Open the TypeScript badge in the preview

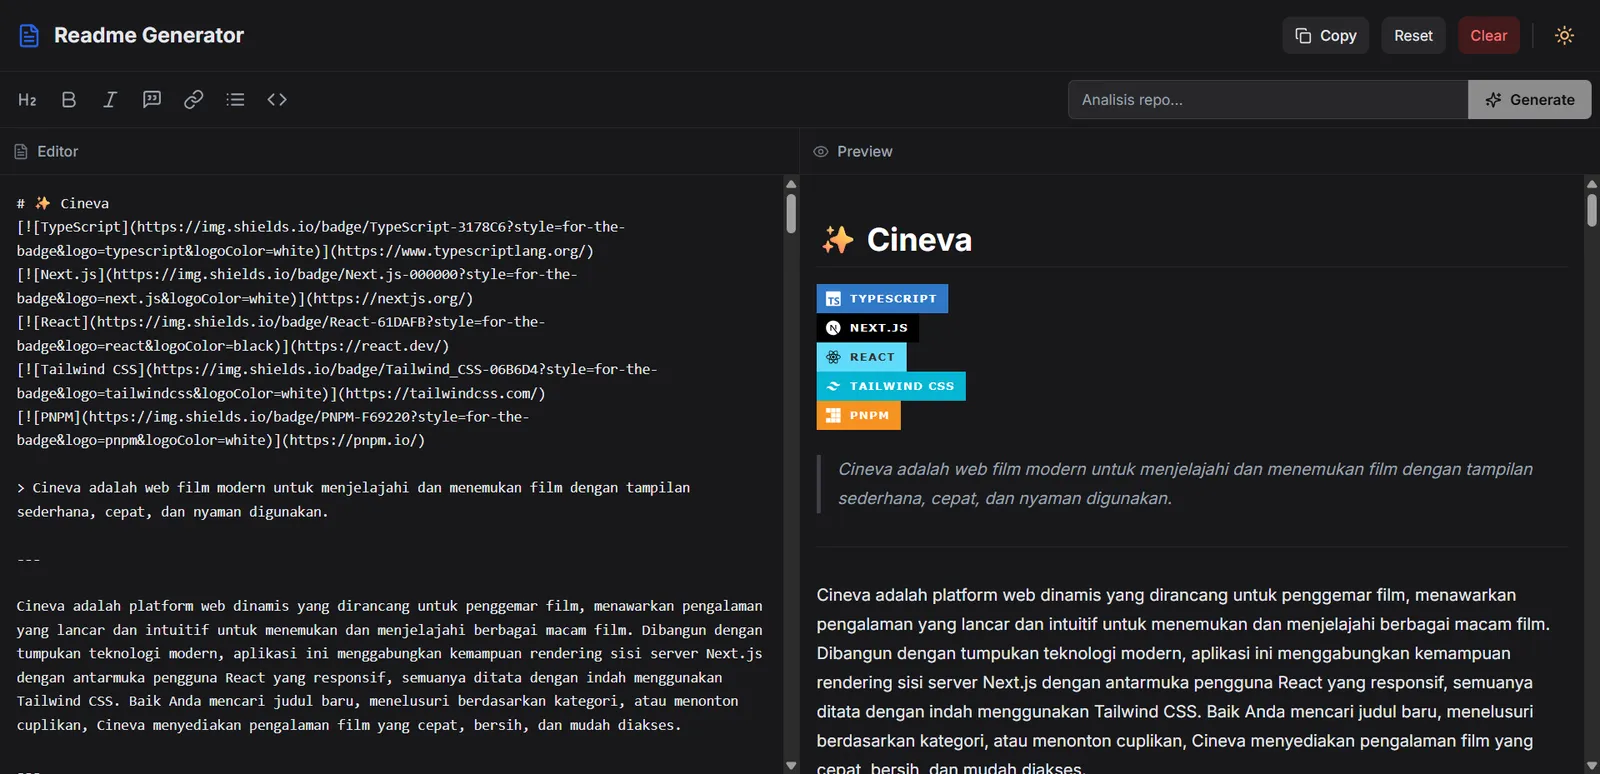(882, 299)
